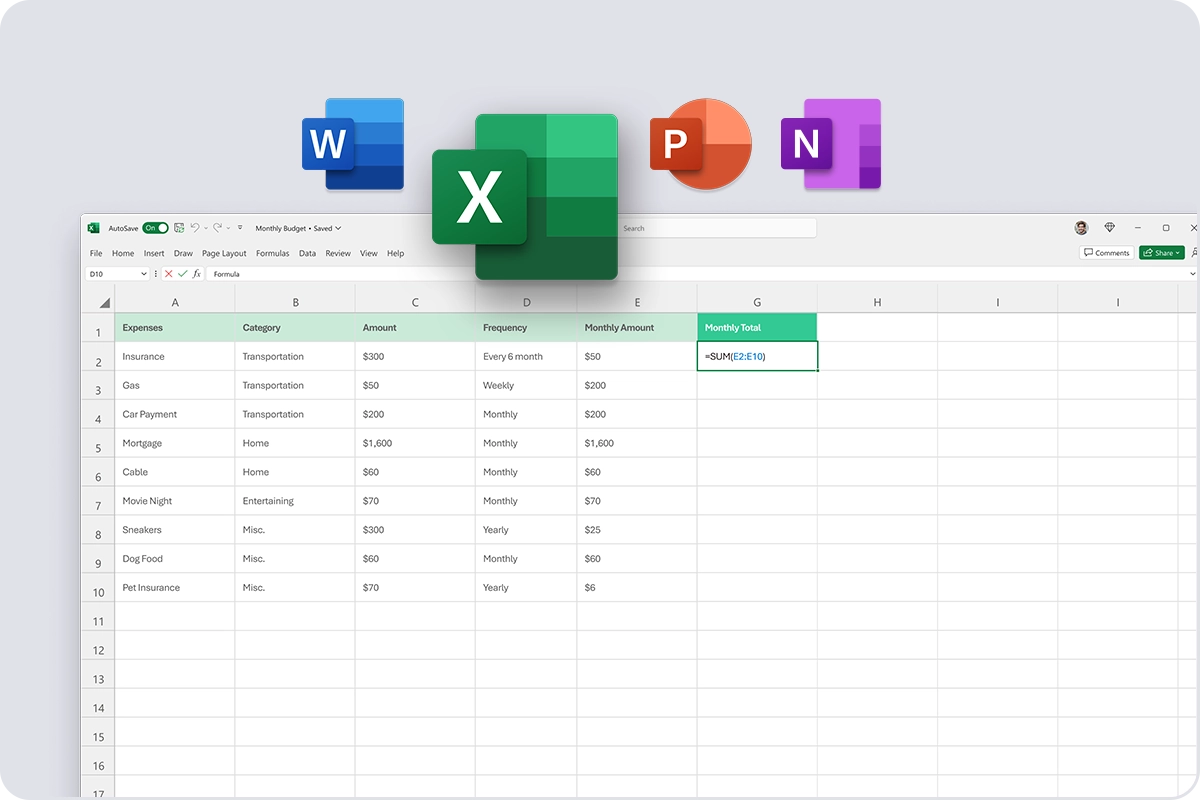This screenshot has width=1200, height=800.
Task: Click the Comments button
Action: (x=1106, y=253)
